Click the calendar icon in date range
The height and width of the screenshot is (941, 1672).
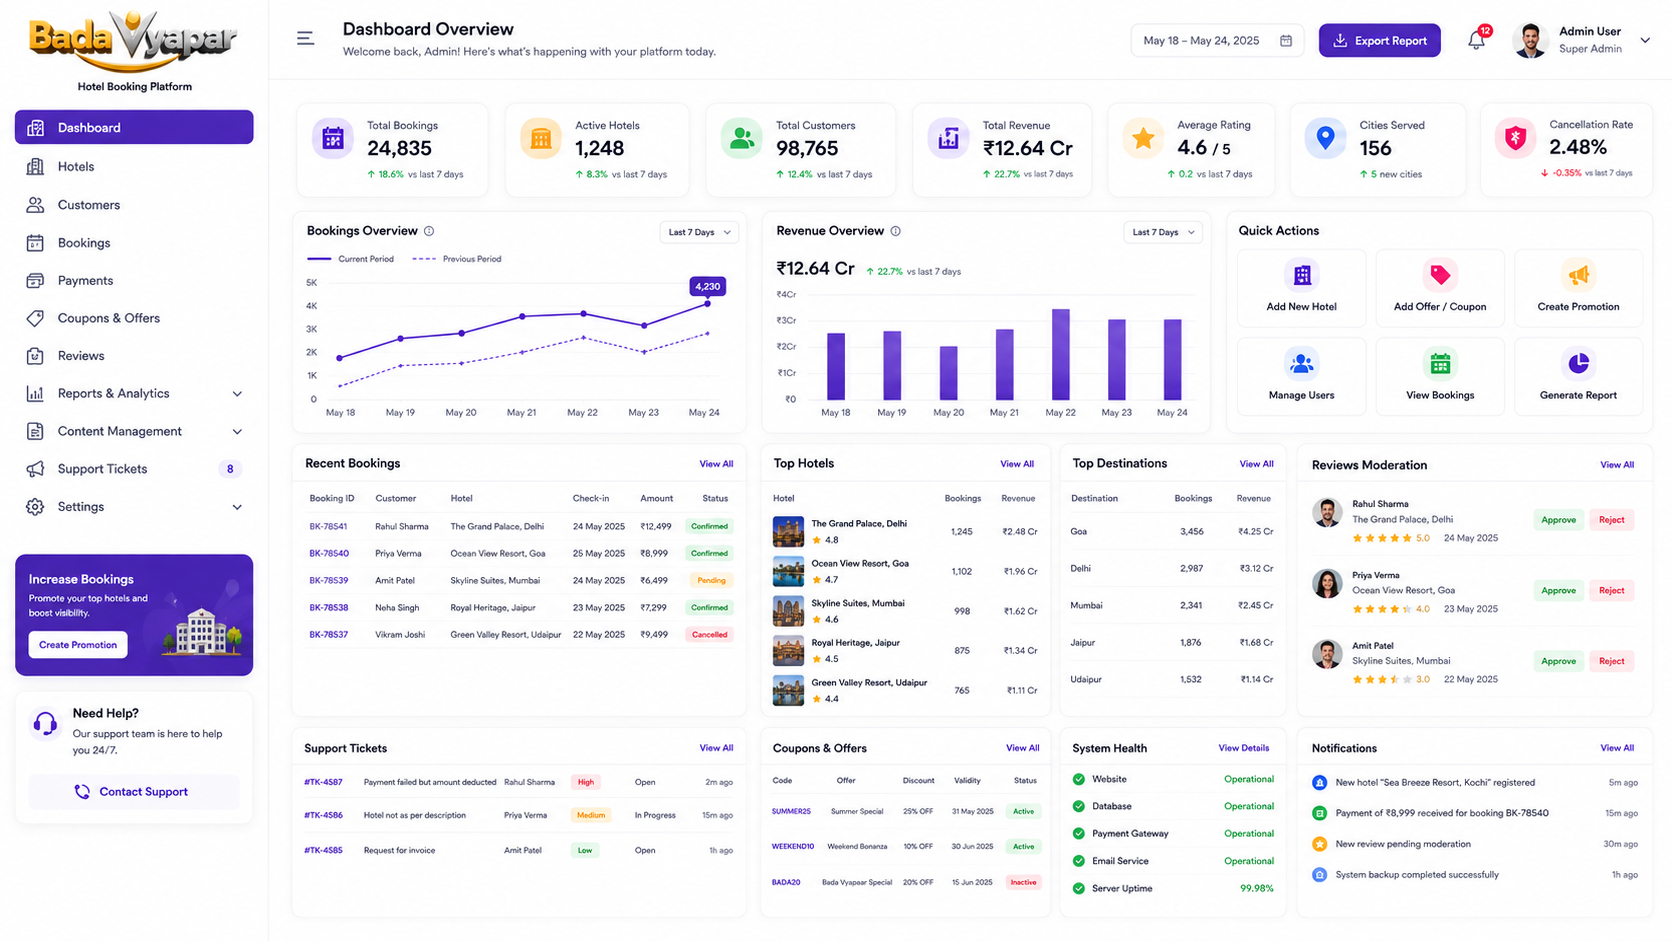1286,41
